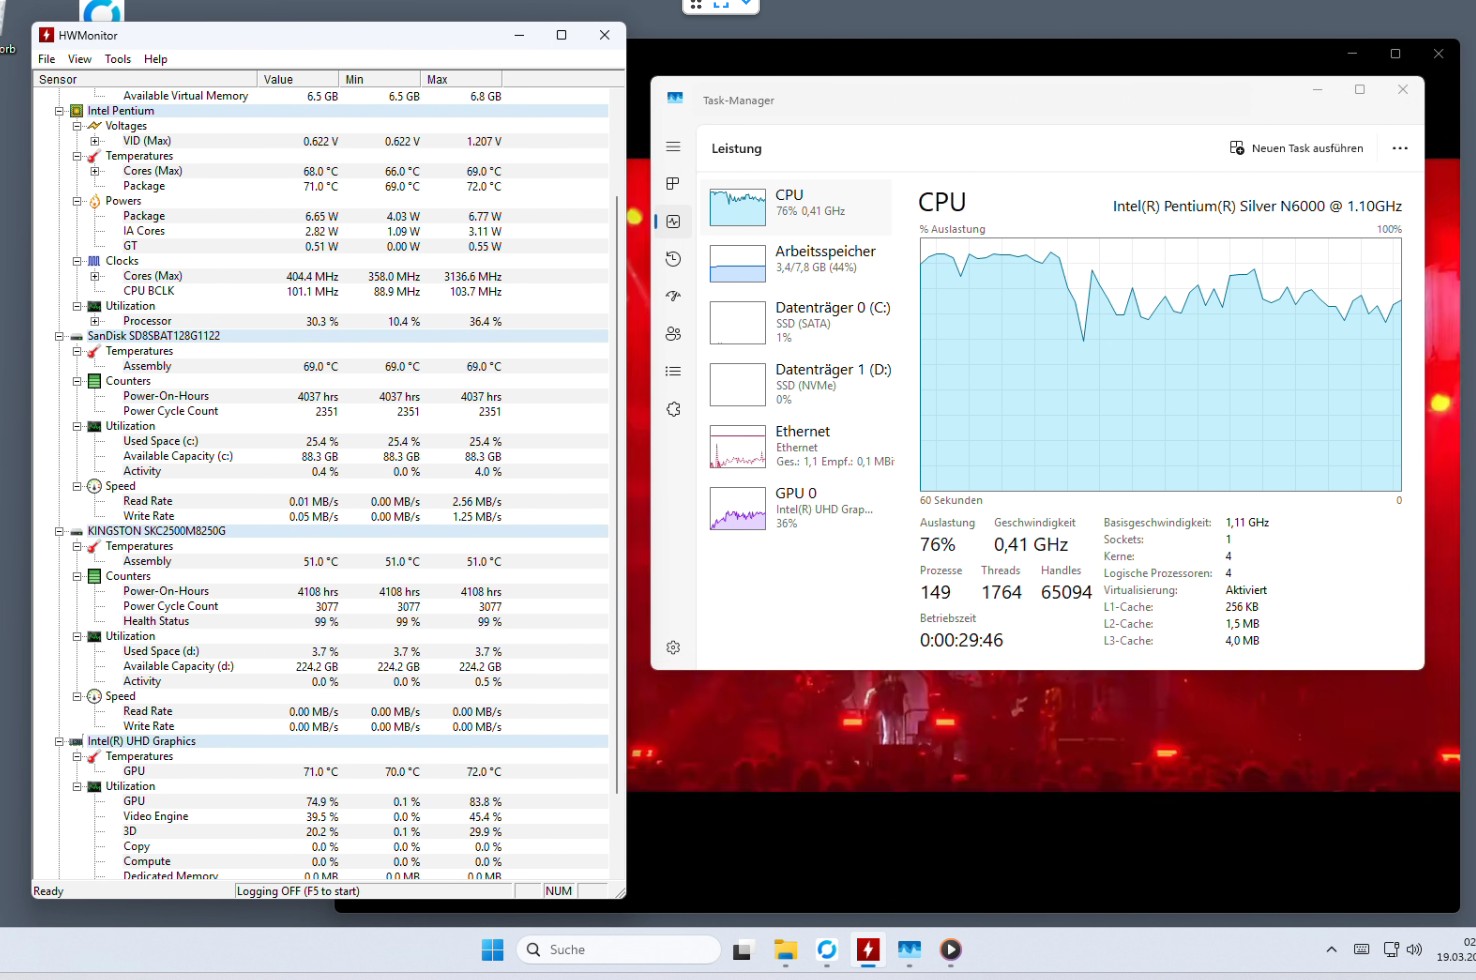
Task: Open the Details list icon in Task-Manager sidebar
Action: [x=673, y=371]
